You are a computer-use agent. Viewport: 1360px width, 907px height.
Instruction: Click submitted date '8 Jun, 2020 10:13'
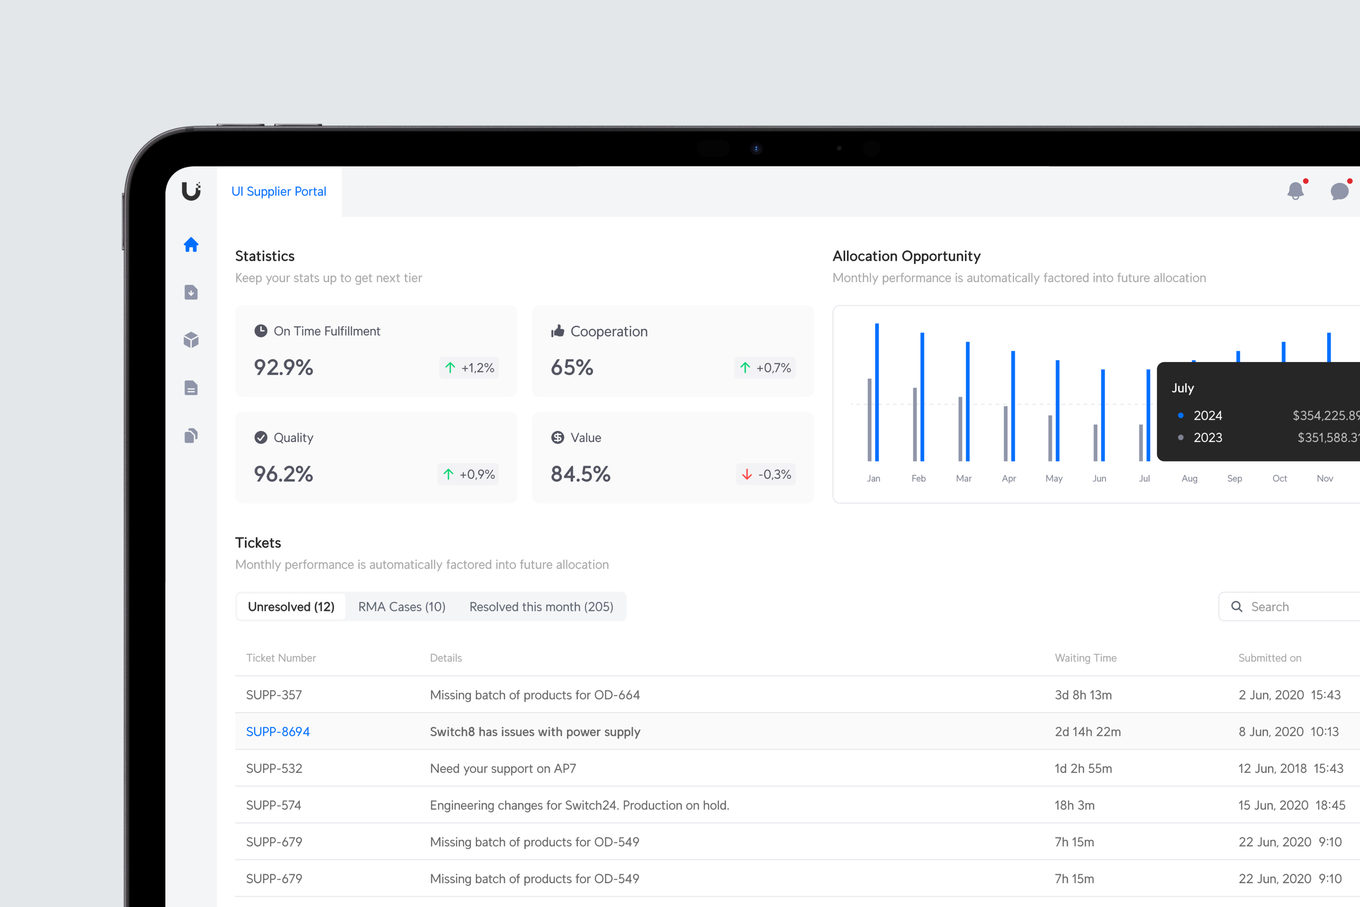(x=1289, y=732)
